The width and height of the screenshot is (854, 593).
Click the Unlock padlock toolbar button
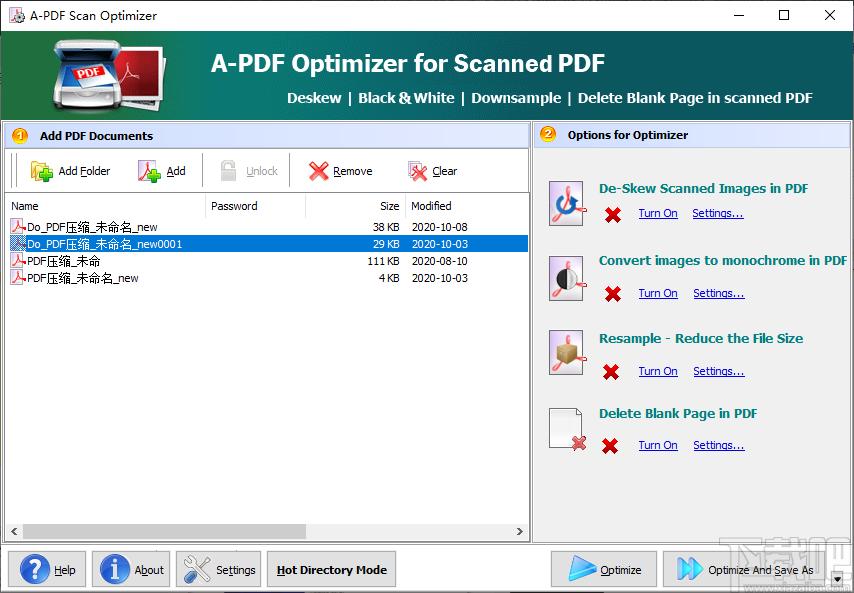coord(249,171)
